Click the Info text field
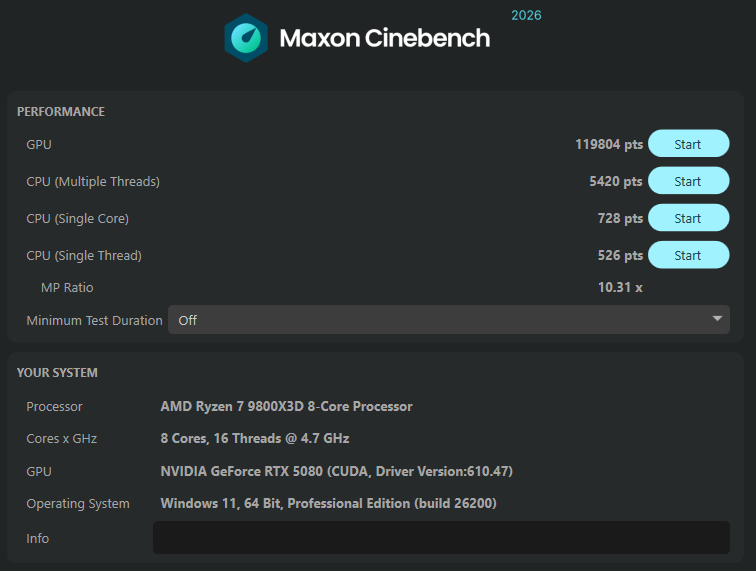 click(x=441, y=537)
